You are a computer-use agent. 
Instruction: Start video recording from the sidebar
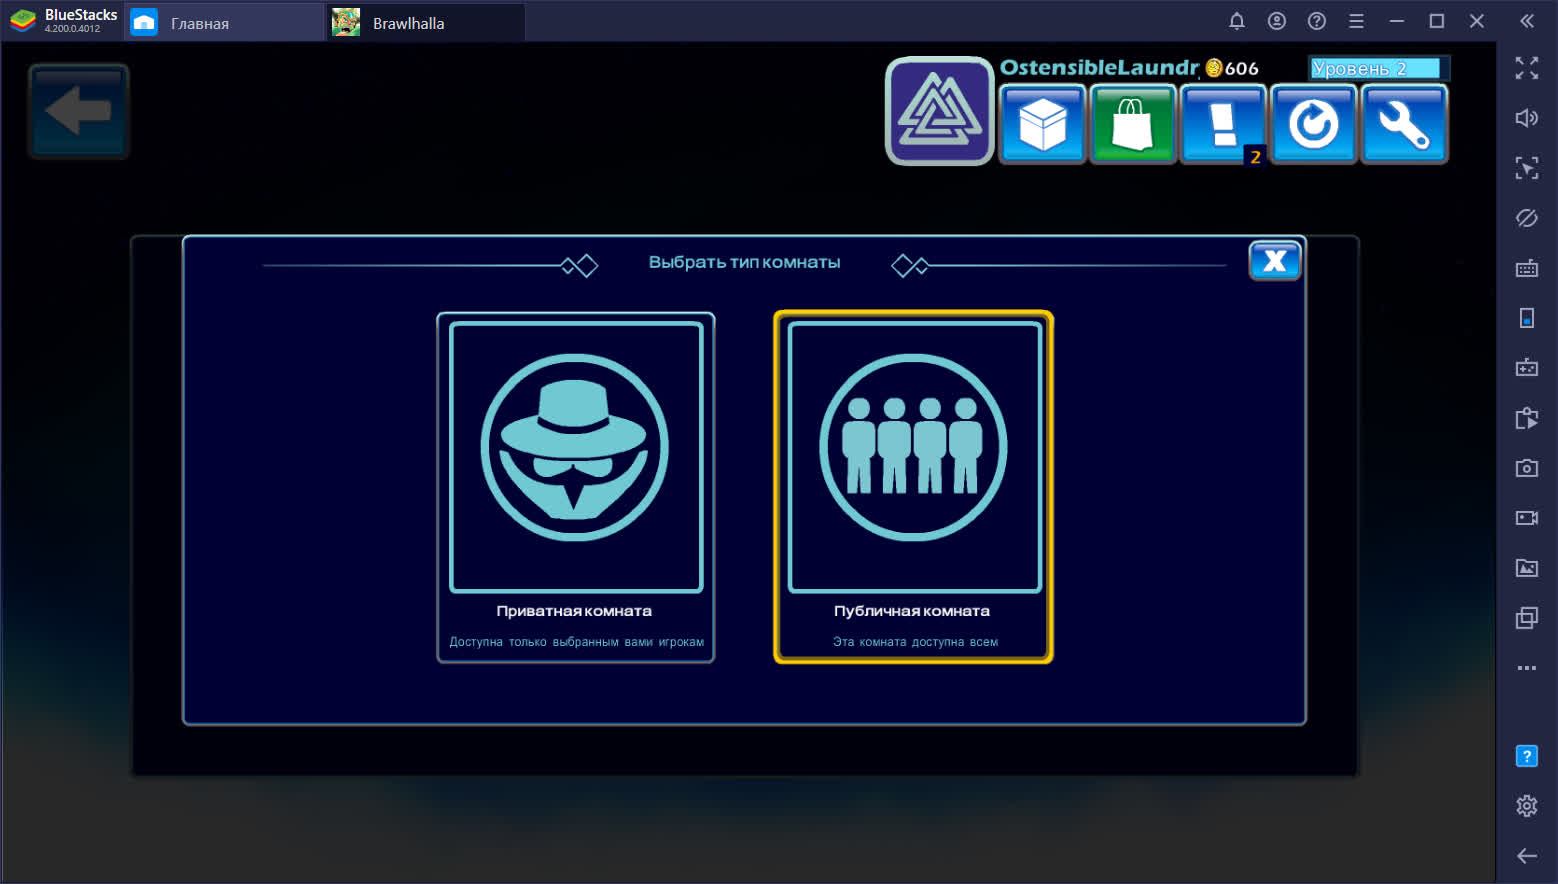point(1527,518)
